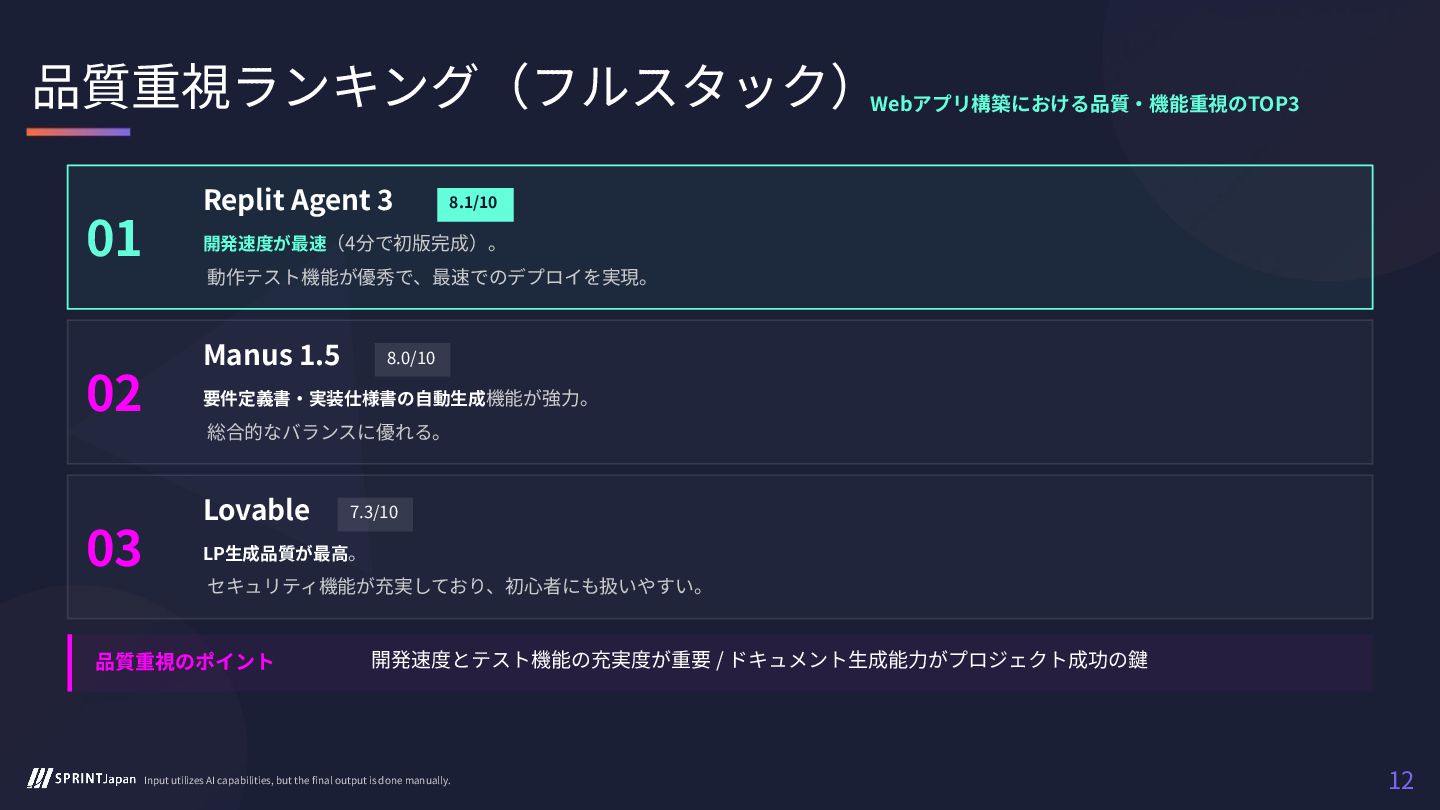
Task: Click the 7.3/10 score badge
Action: tap(375, 514)
